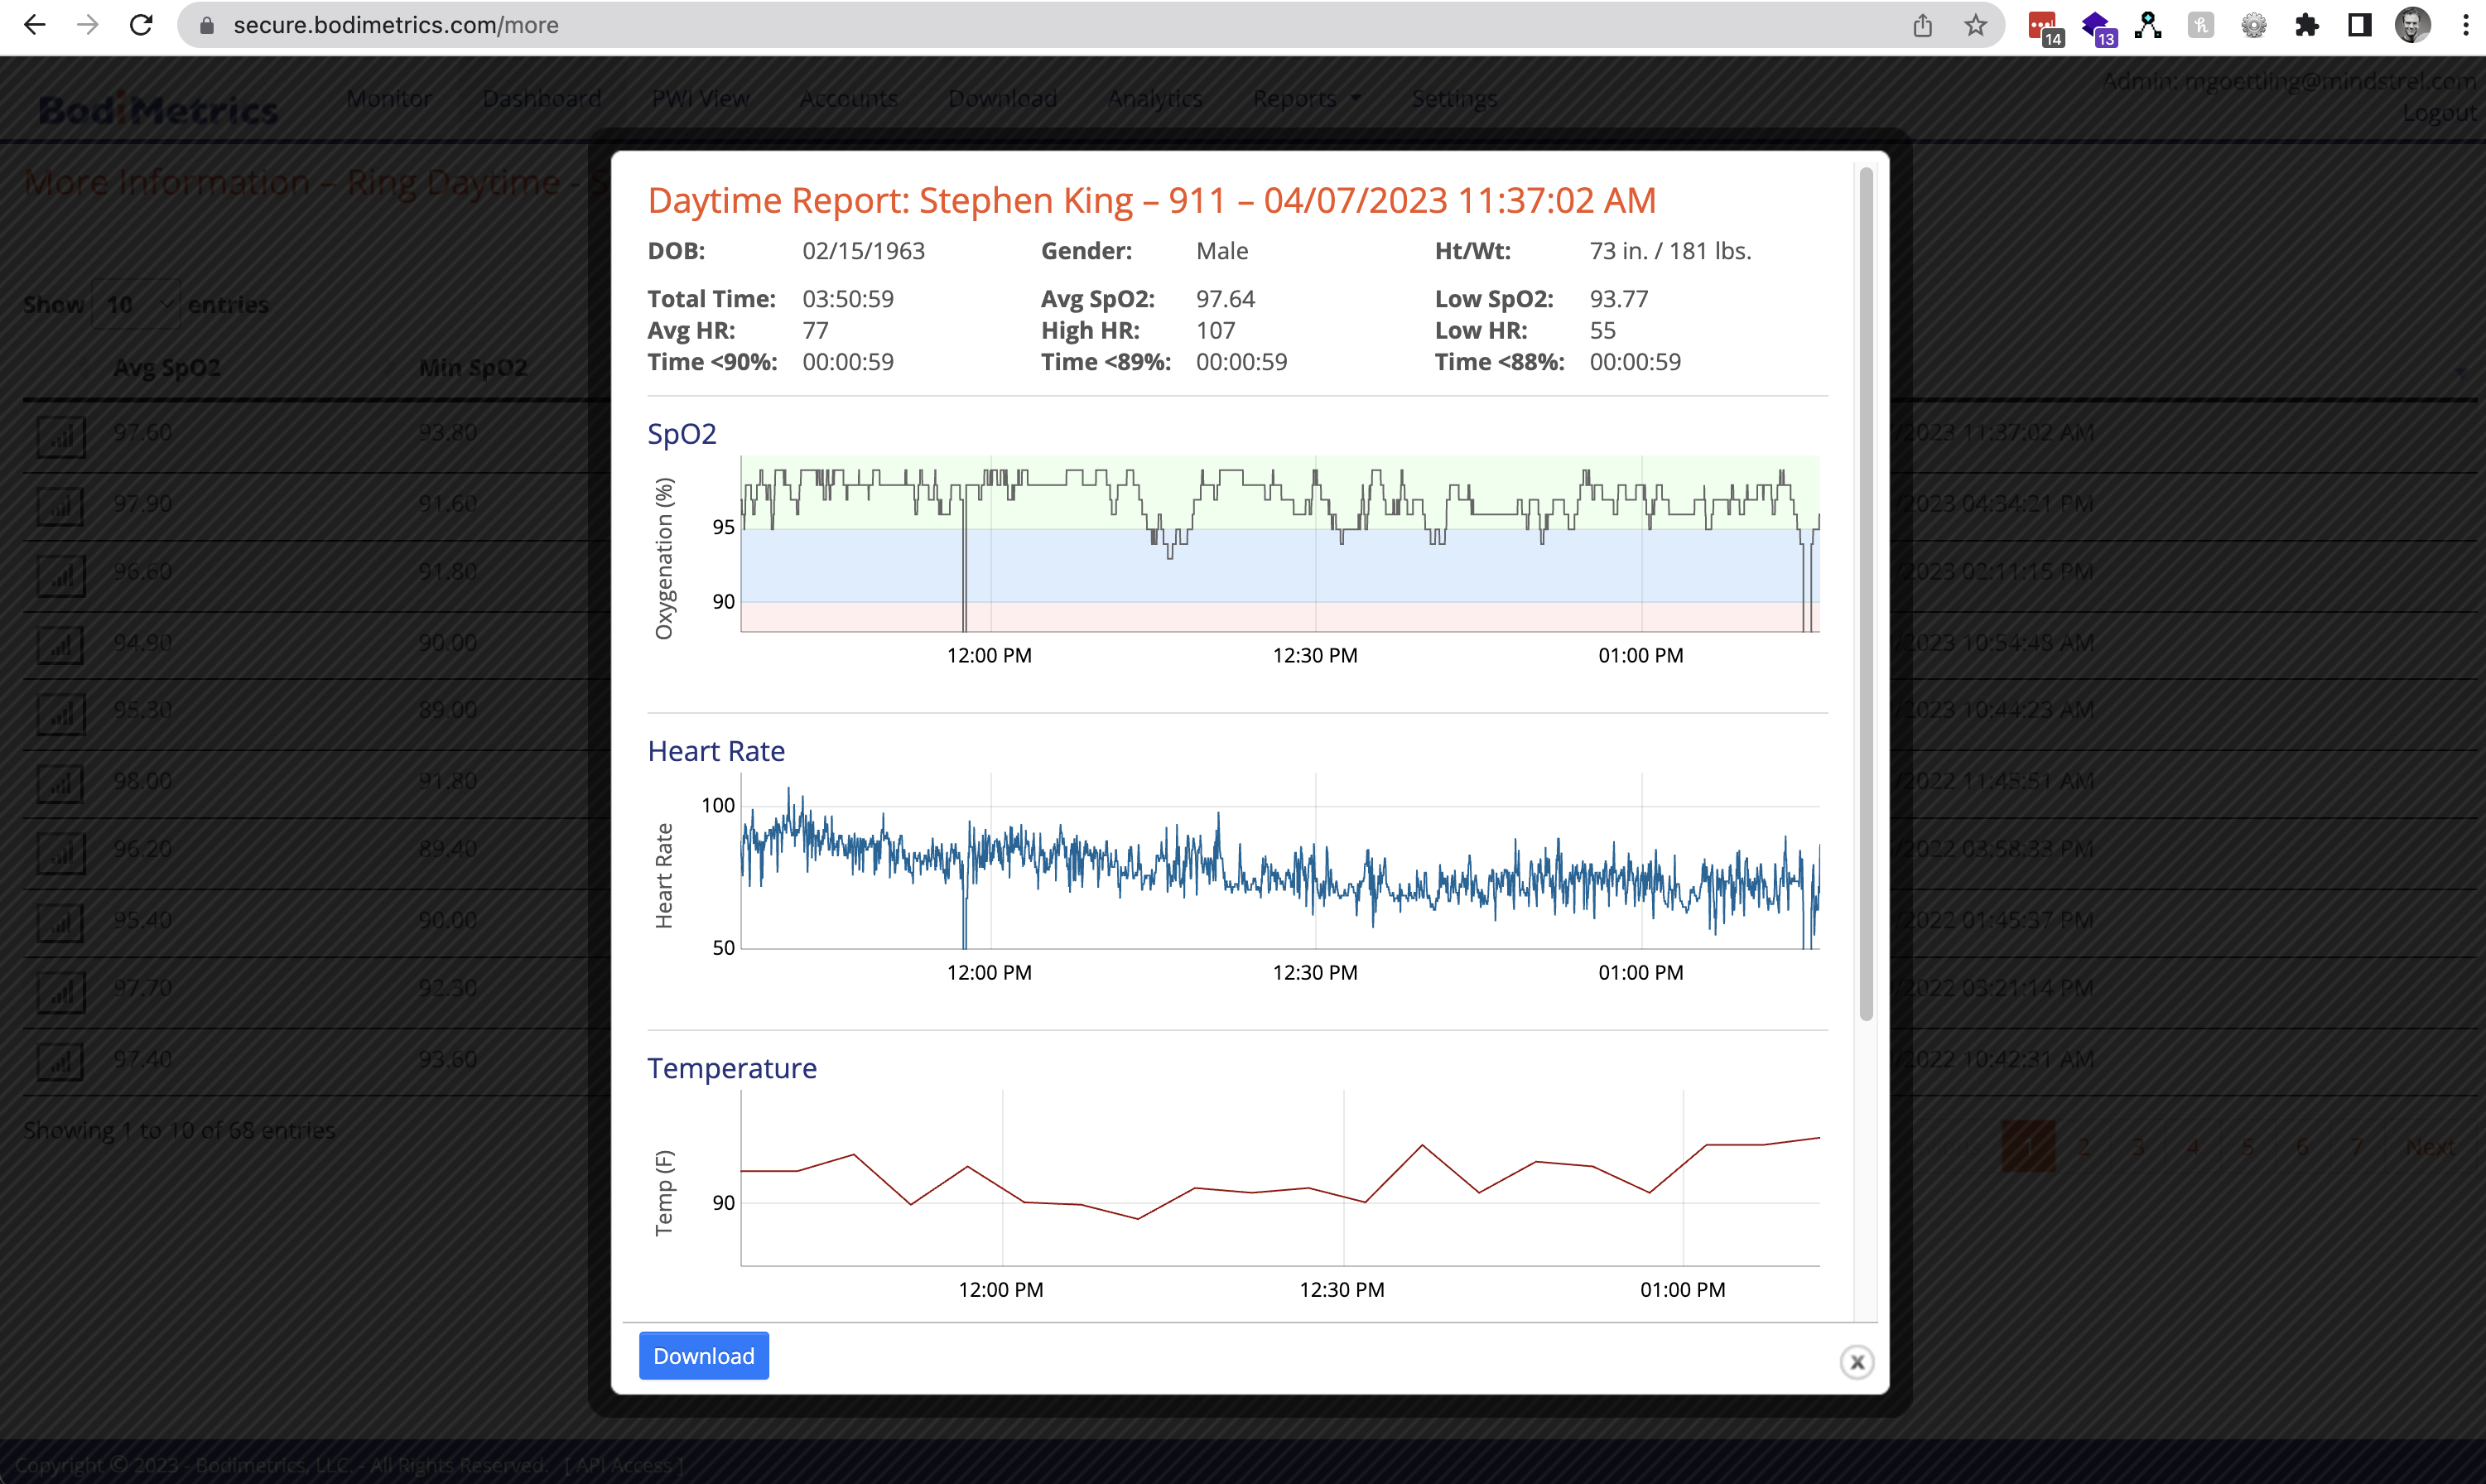This screenshot has width=2486, height=1484.
Task: Click the browser forward arrow
Action: [88, 25]
